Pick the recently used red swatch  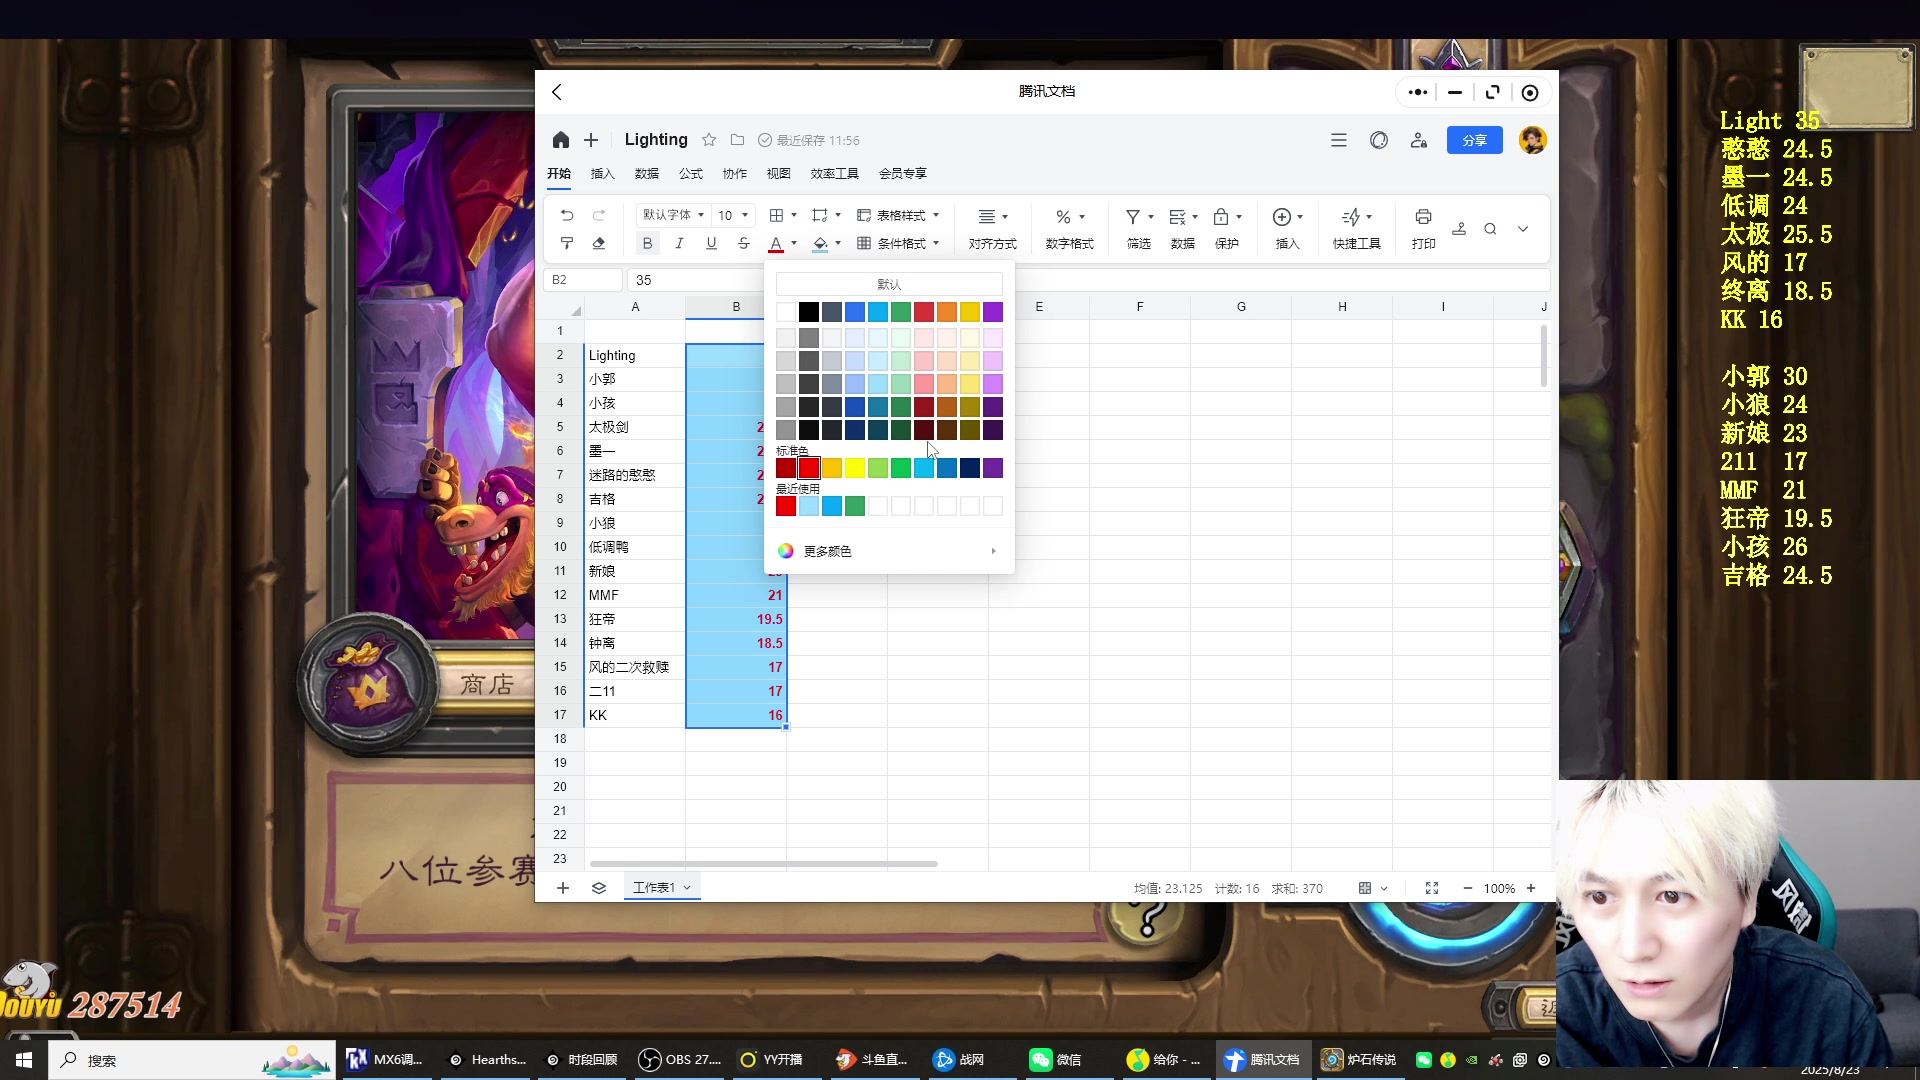(x=786, y=506)
